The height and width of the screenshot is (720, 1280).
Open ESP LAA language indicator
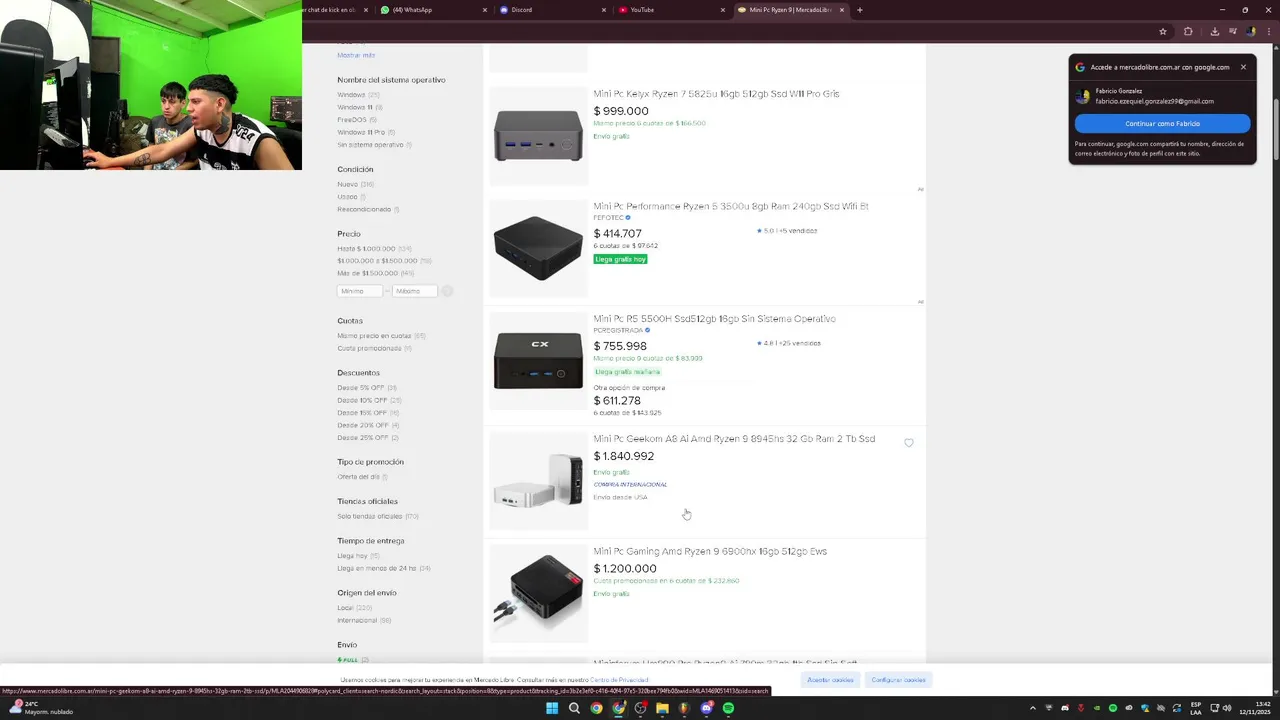pos(1196,708)
